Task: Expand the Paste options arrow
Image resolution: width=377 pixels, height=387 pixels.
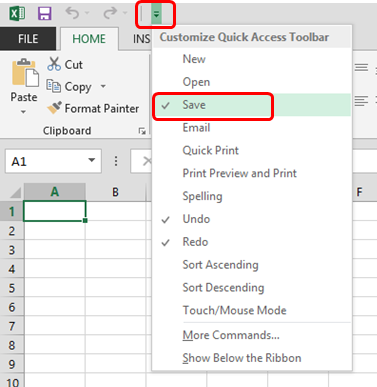Action: 23,112
